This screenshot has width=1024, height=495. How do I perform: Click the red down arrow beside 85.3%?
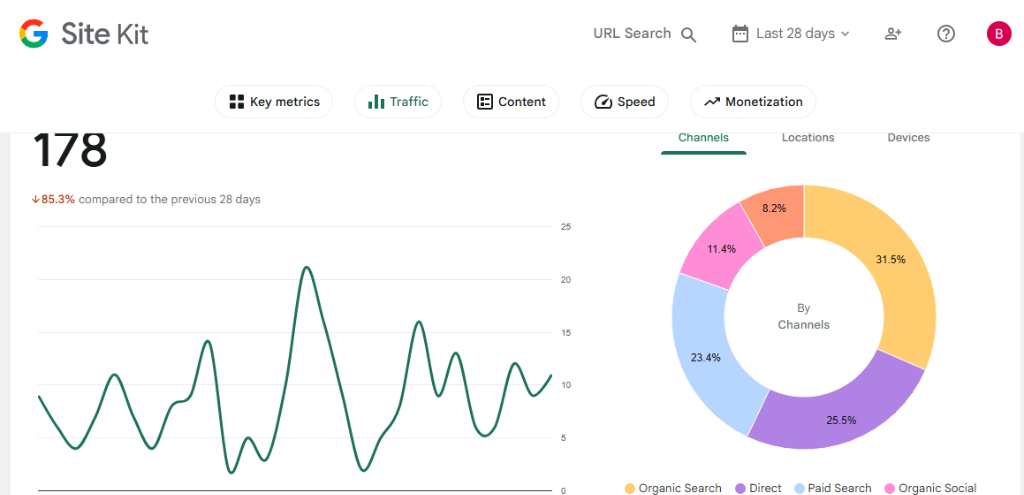[36, 200]
